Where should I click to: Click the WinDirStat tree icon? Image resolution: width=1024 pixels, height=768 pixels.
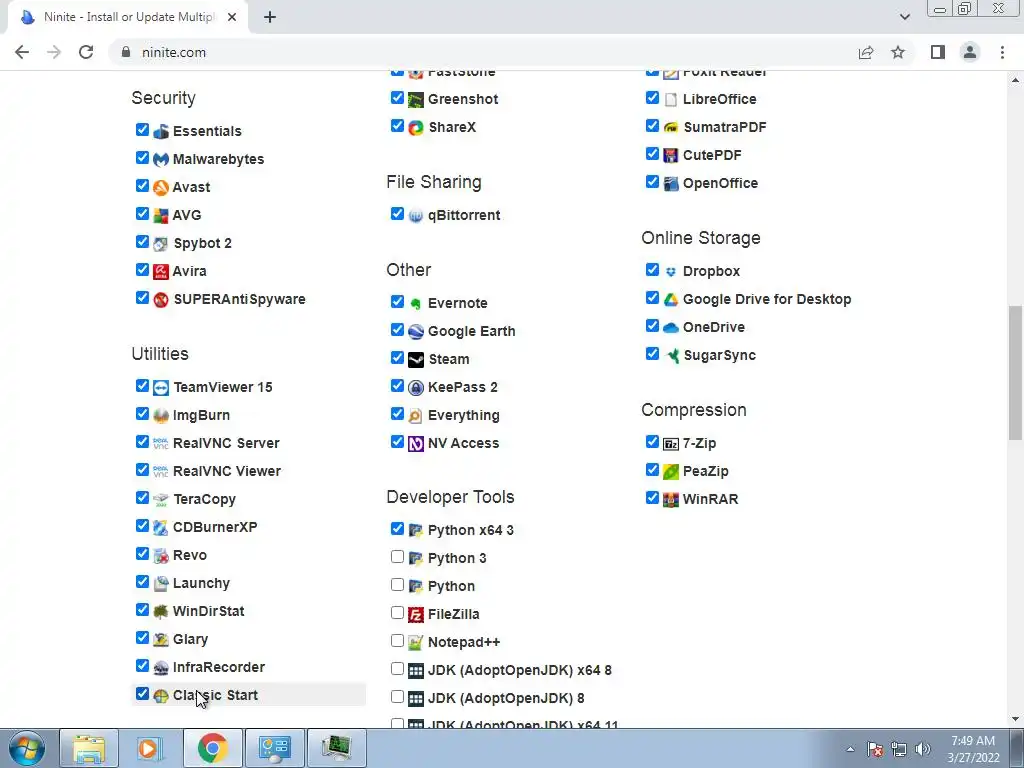161,611
